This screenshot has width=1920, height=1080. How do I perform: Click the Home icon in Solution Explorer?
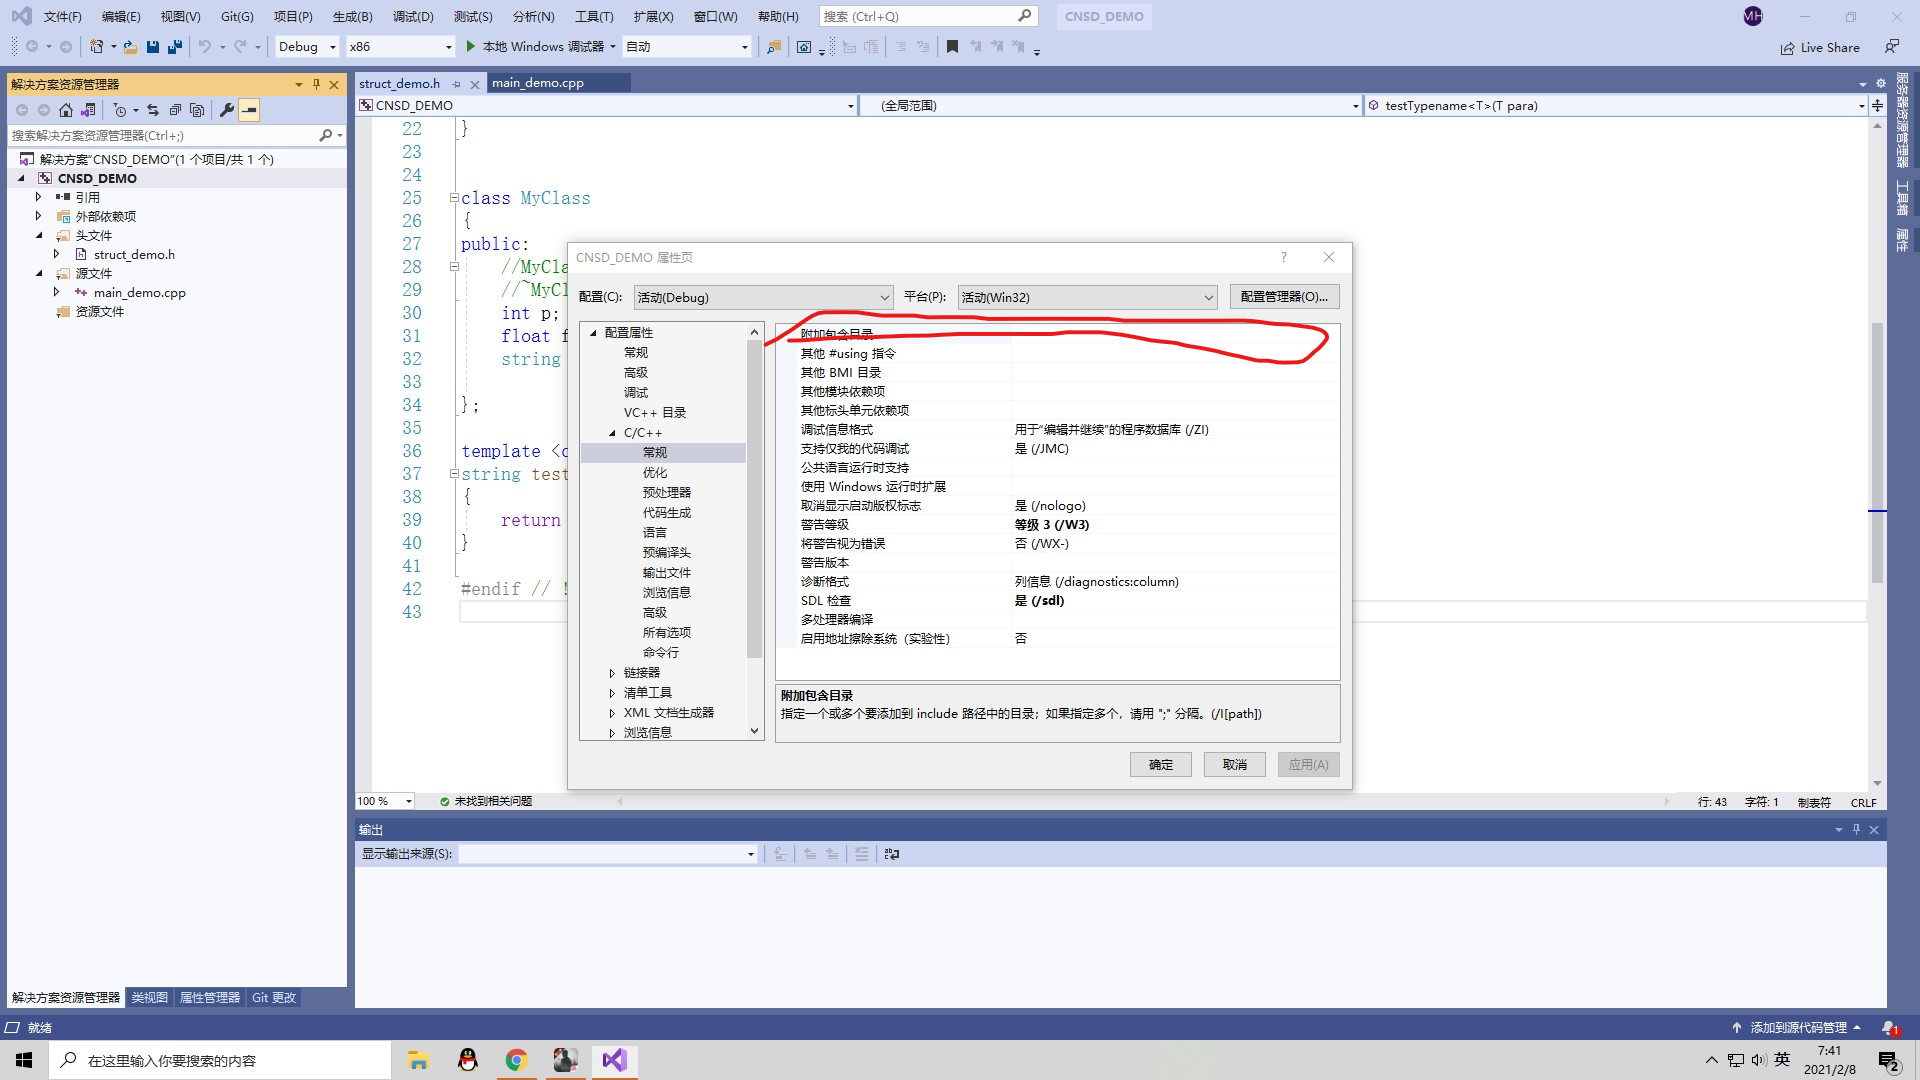coord(66,110)
